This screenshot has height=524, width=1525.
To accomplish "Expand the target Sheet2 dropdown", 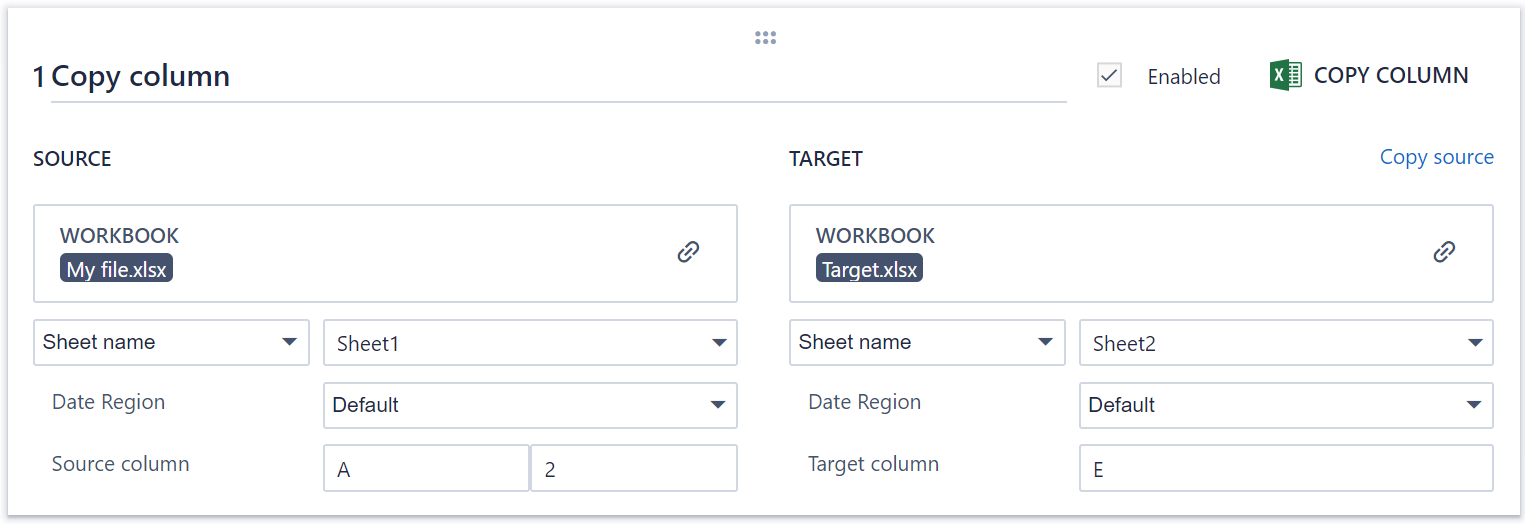I will pos(1286,343).
